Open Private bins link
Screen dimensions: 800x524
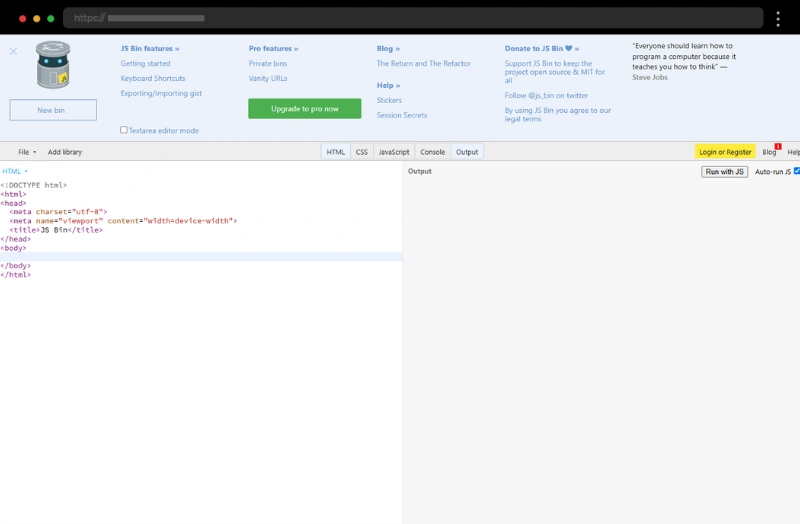268,63
